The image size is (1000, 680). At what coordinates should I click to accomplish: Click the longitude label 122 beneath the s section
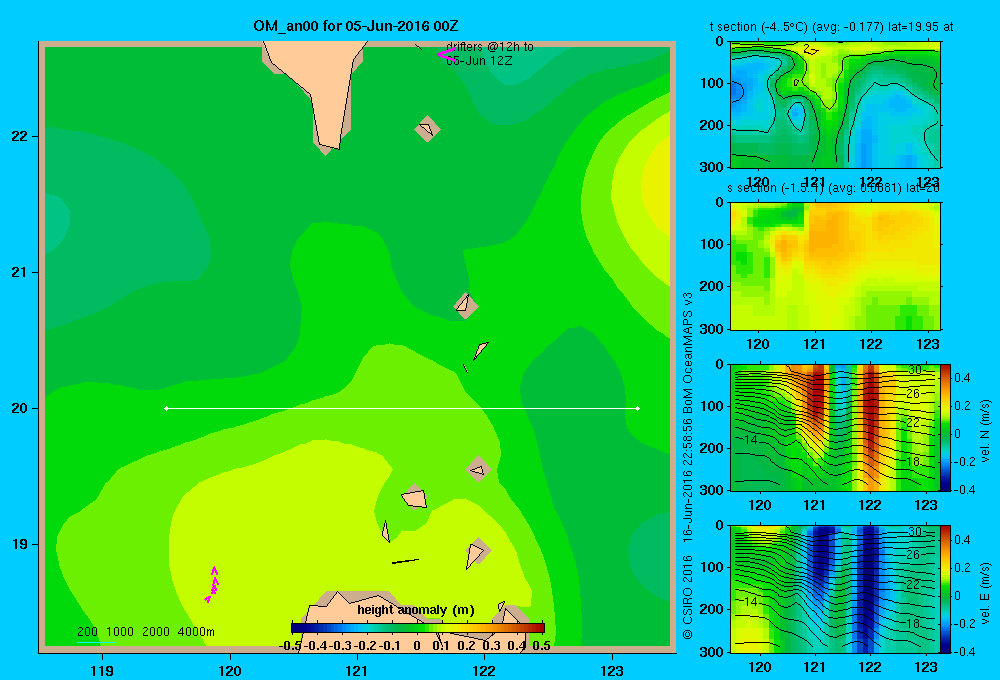[871, 344]
